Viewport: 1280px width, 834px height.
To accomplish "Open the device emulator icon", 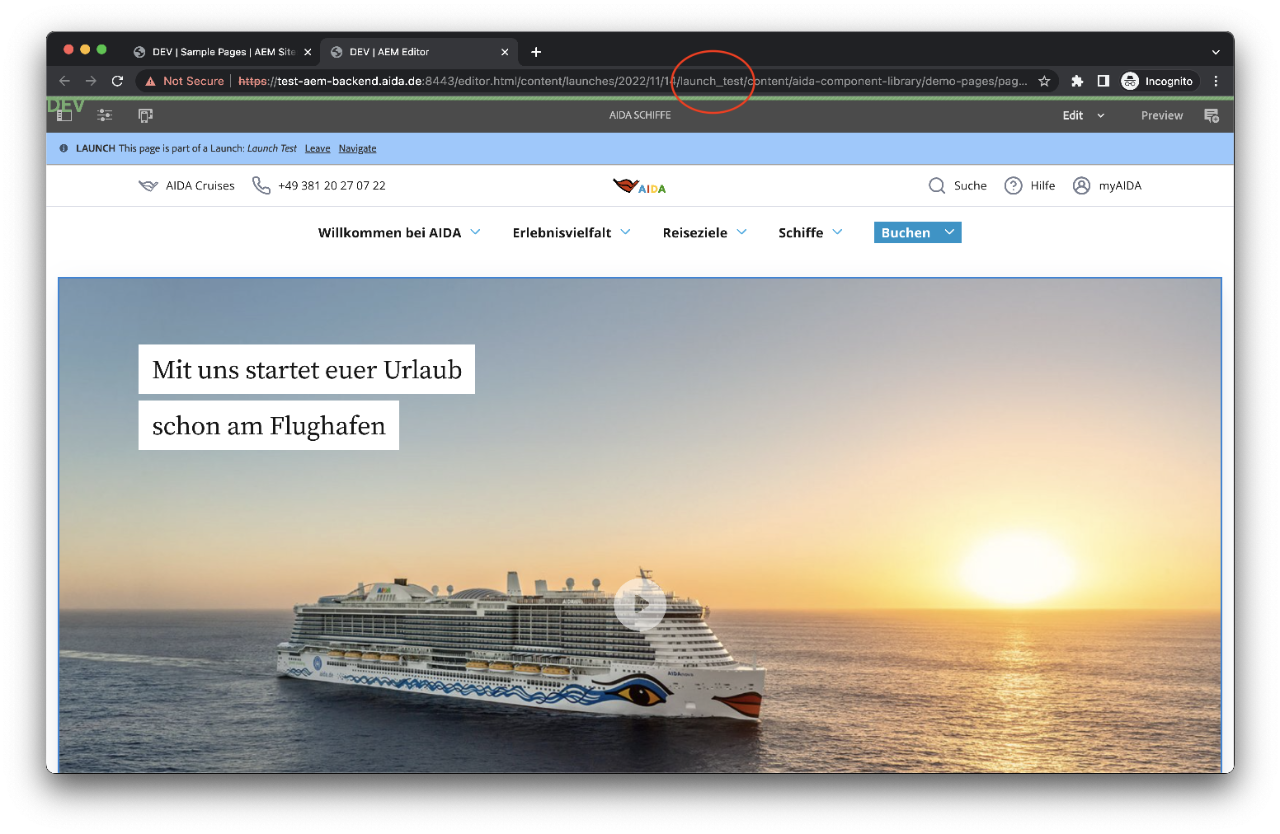I will (145, 115).
